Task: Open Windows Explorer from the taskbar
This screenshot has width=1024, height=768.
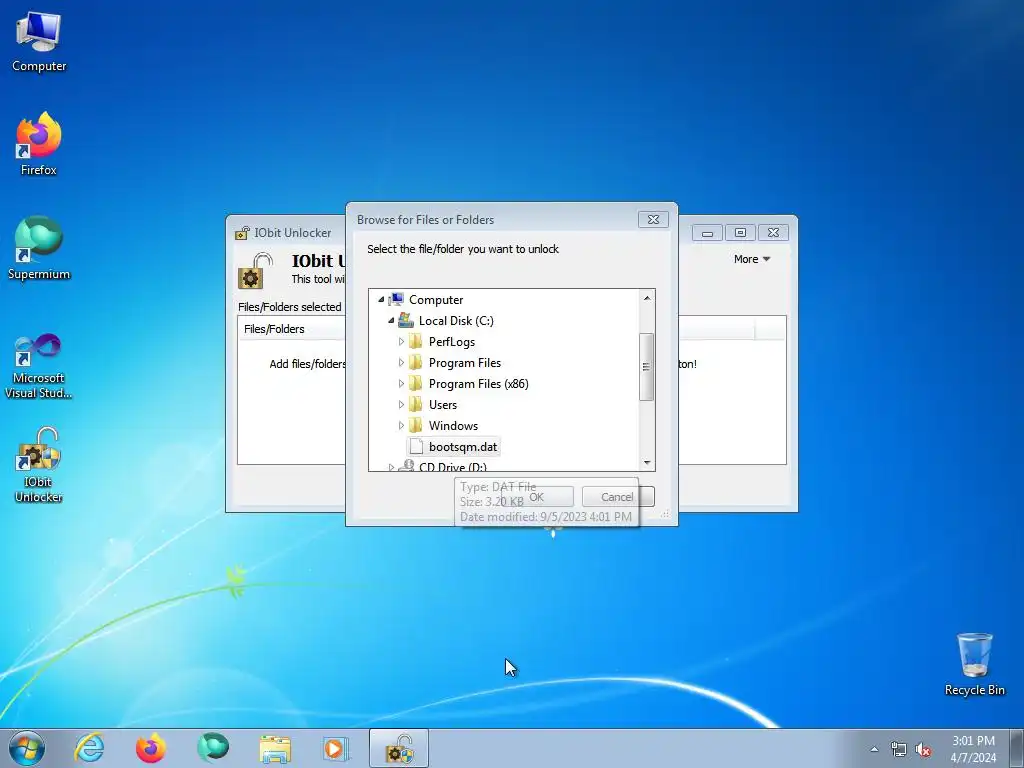Action: pos(275,748)
